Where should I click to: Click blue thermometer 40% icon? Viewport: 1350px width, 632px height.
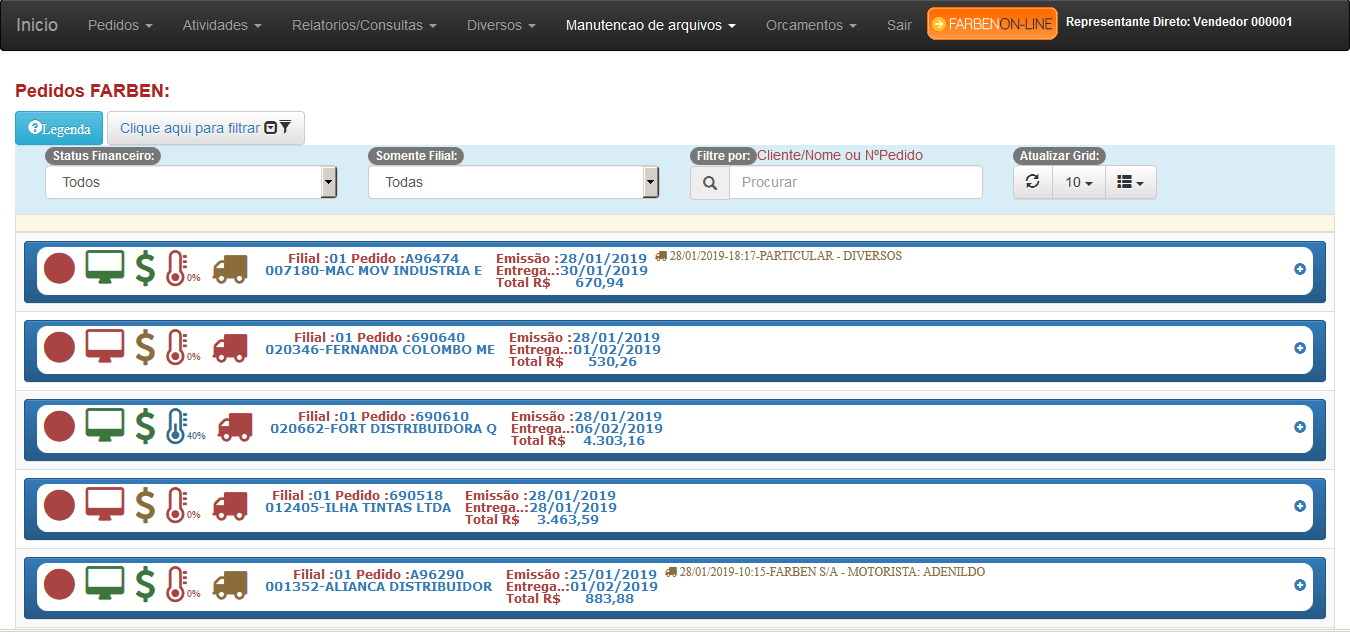[x=177, y=426]
